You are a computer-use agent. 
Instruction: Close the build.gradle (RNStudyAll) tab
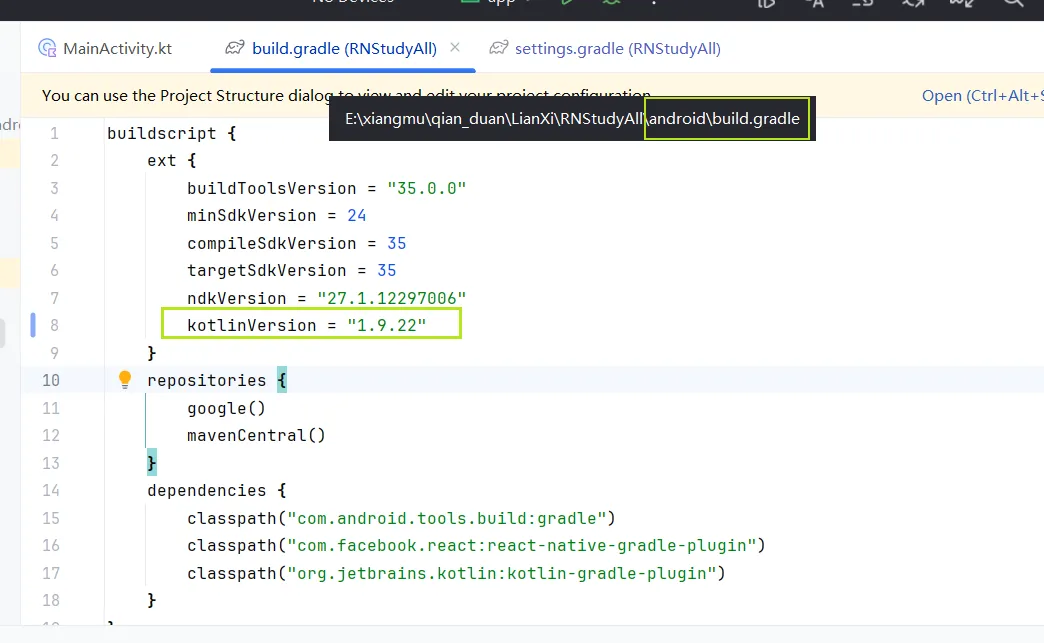click(455, 47)
